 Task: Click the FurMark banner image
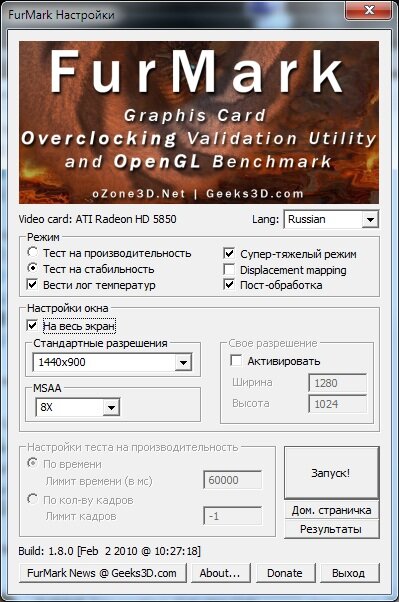[199, 122]
